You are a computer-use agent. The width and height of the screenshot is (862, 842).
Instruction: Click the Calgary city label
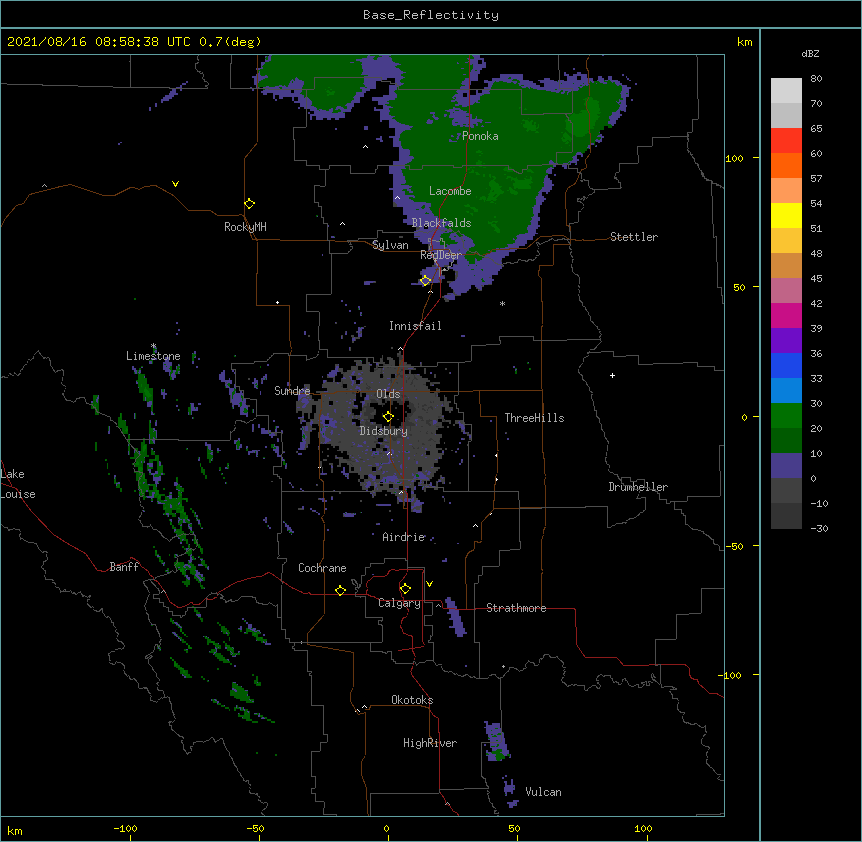pyautogui.click(x=399, y=603)
